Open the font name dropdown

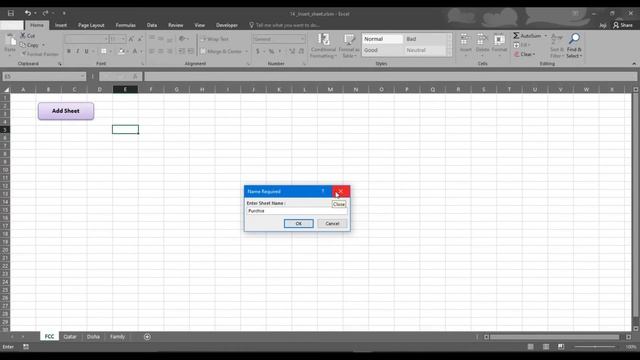point(106,39)
